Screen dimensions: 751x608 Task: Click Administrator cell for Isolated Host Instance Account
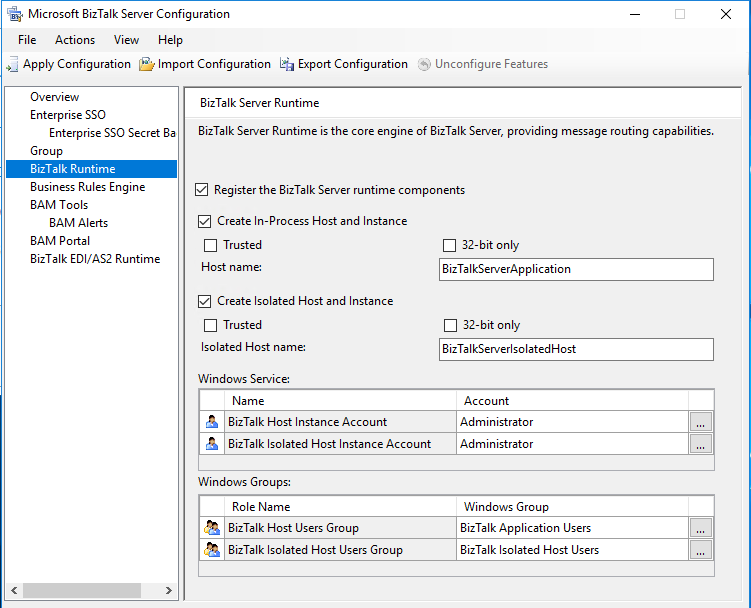pyautogui.click(x=572, y=444)
